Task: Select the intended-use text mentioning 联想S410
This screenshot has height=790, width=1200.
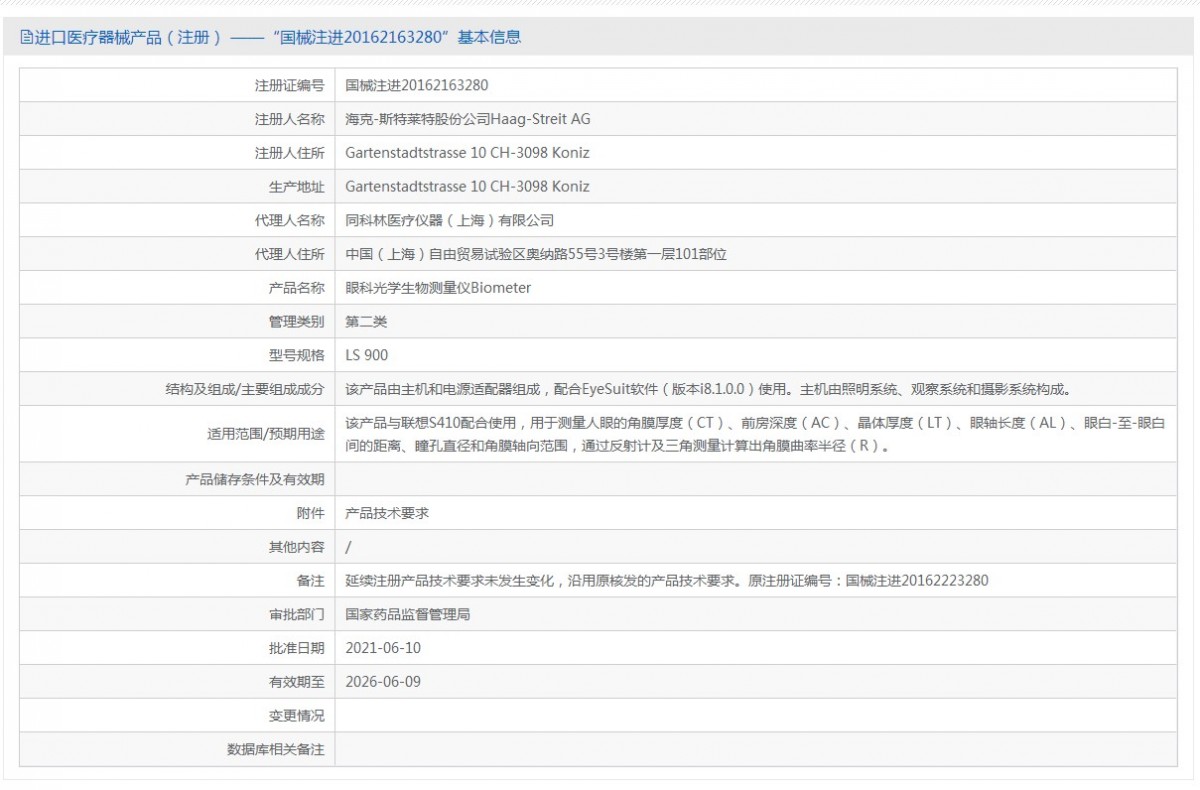Action: pos(755,434)
